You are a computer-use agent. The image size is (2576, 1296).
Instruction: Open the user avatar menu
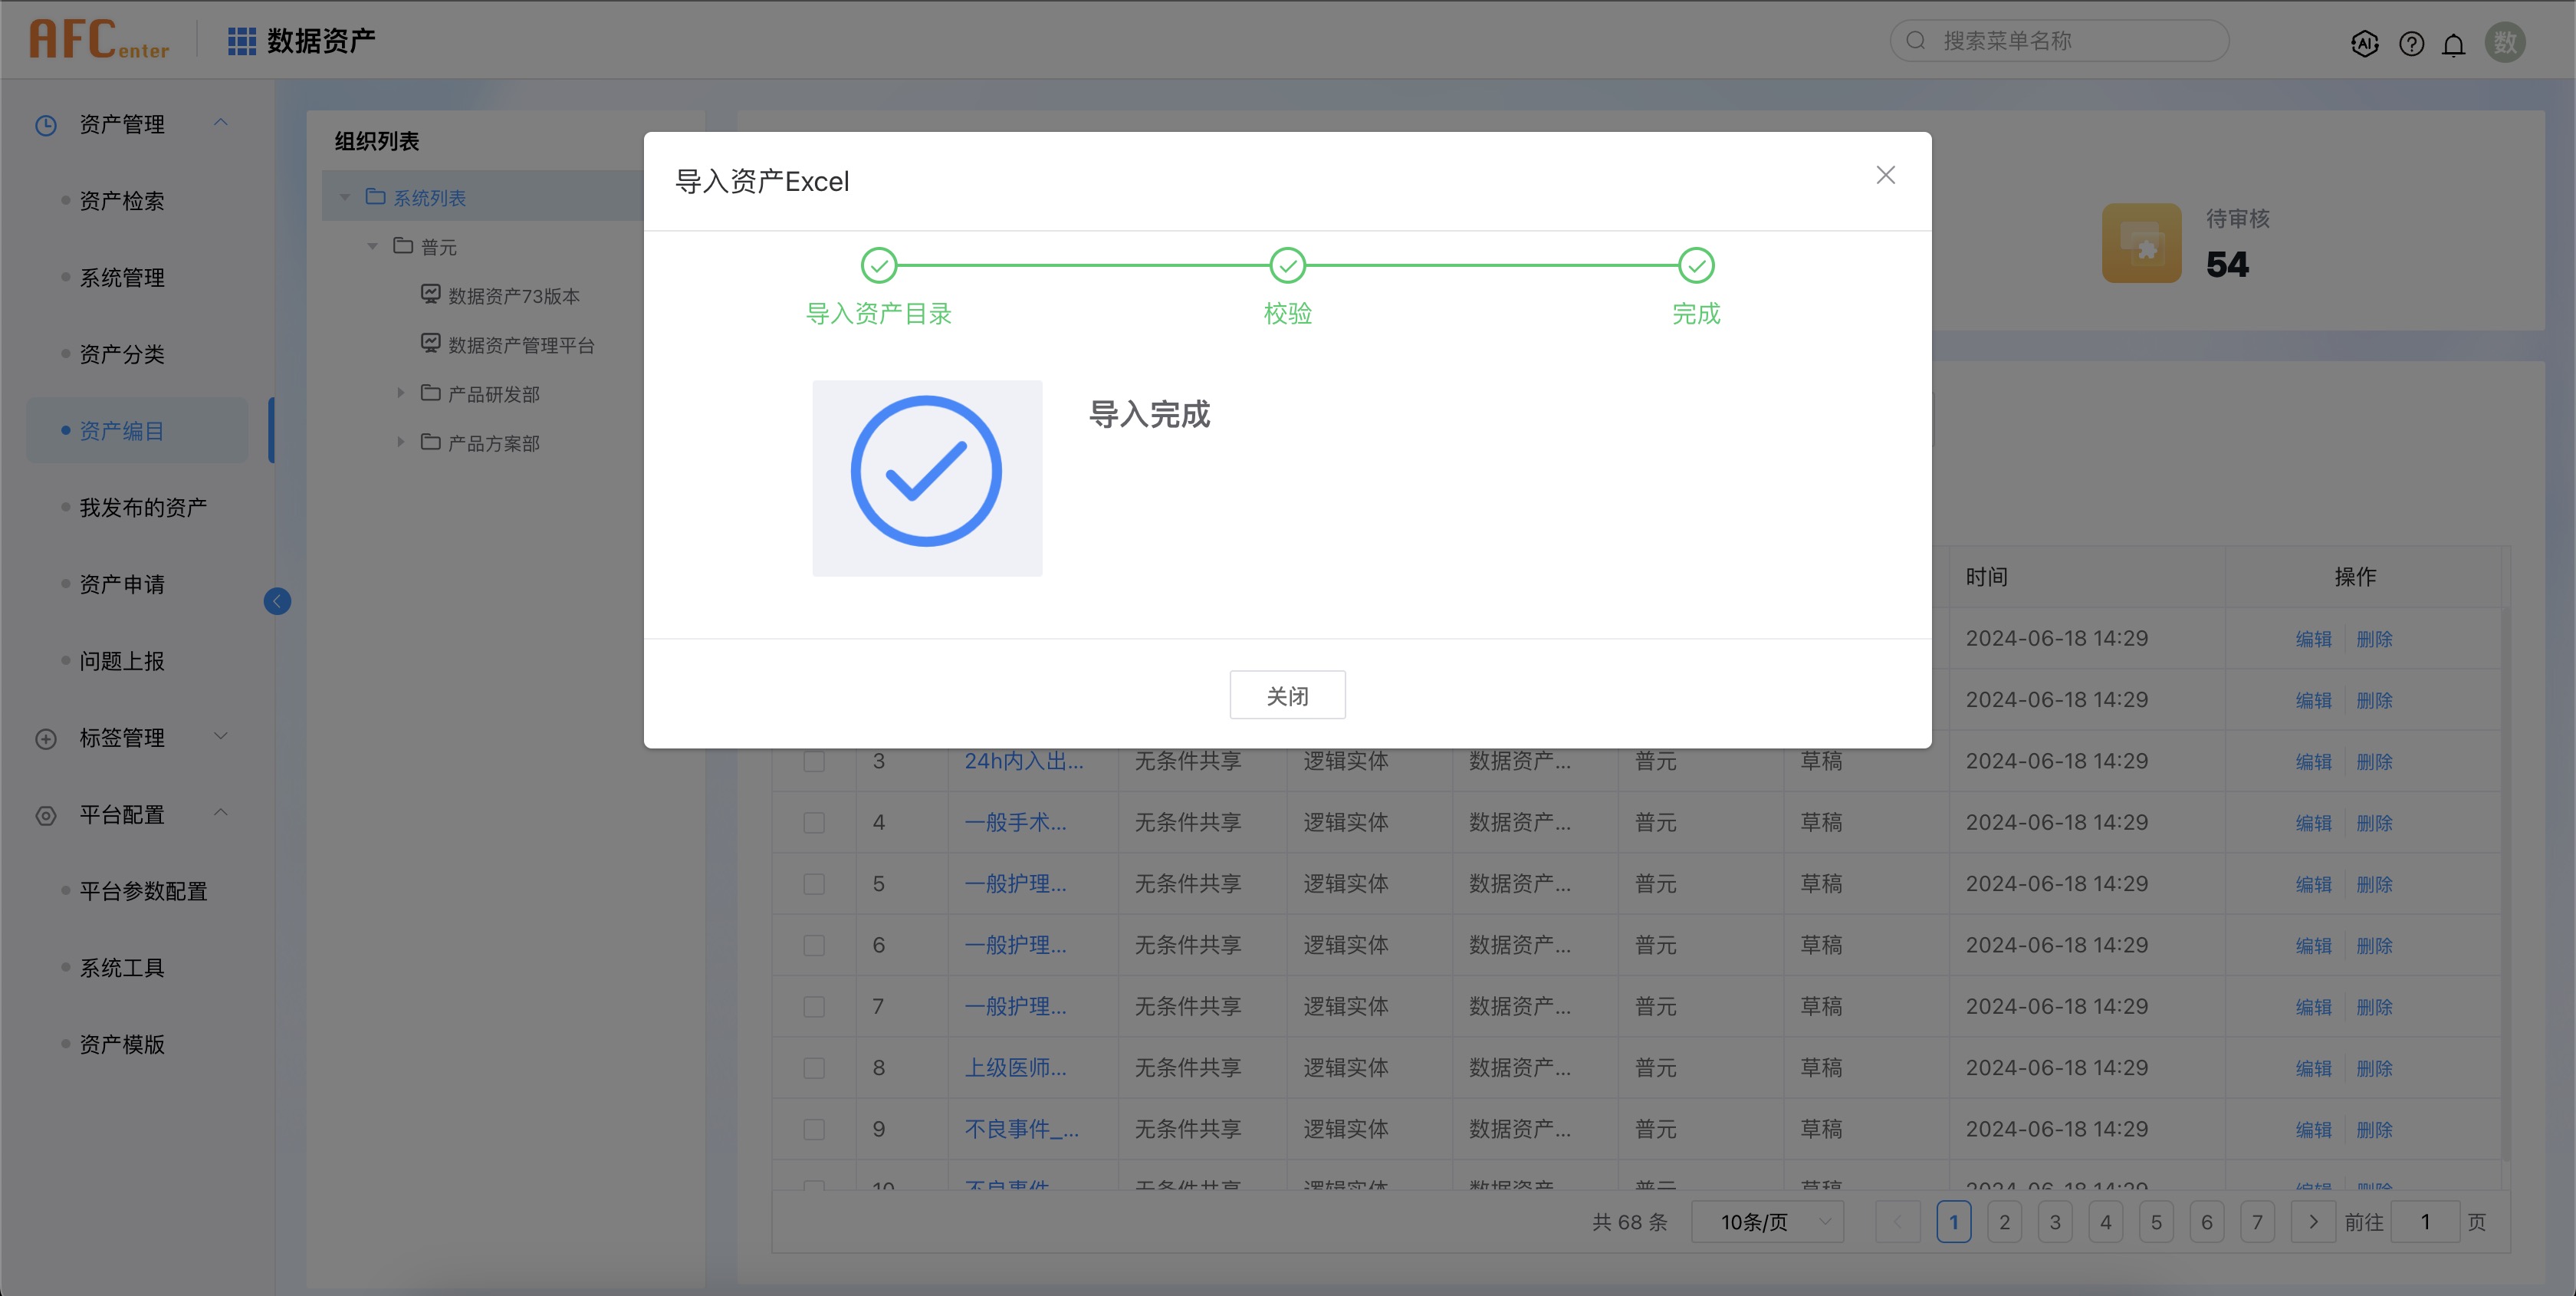(2504, 42)
